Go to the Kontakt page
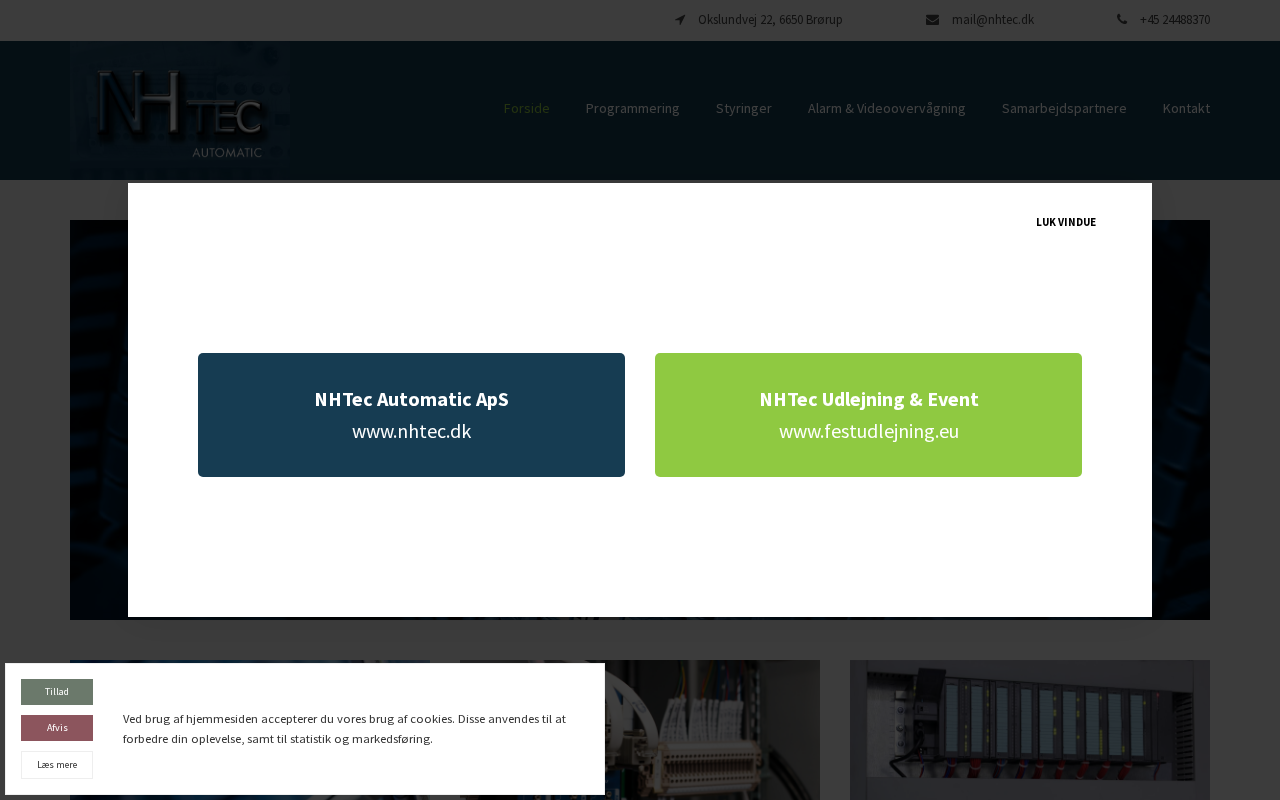Viewport: 1280px width, 800px height. coord(1186,108)
